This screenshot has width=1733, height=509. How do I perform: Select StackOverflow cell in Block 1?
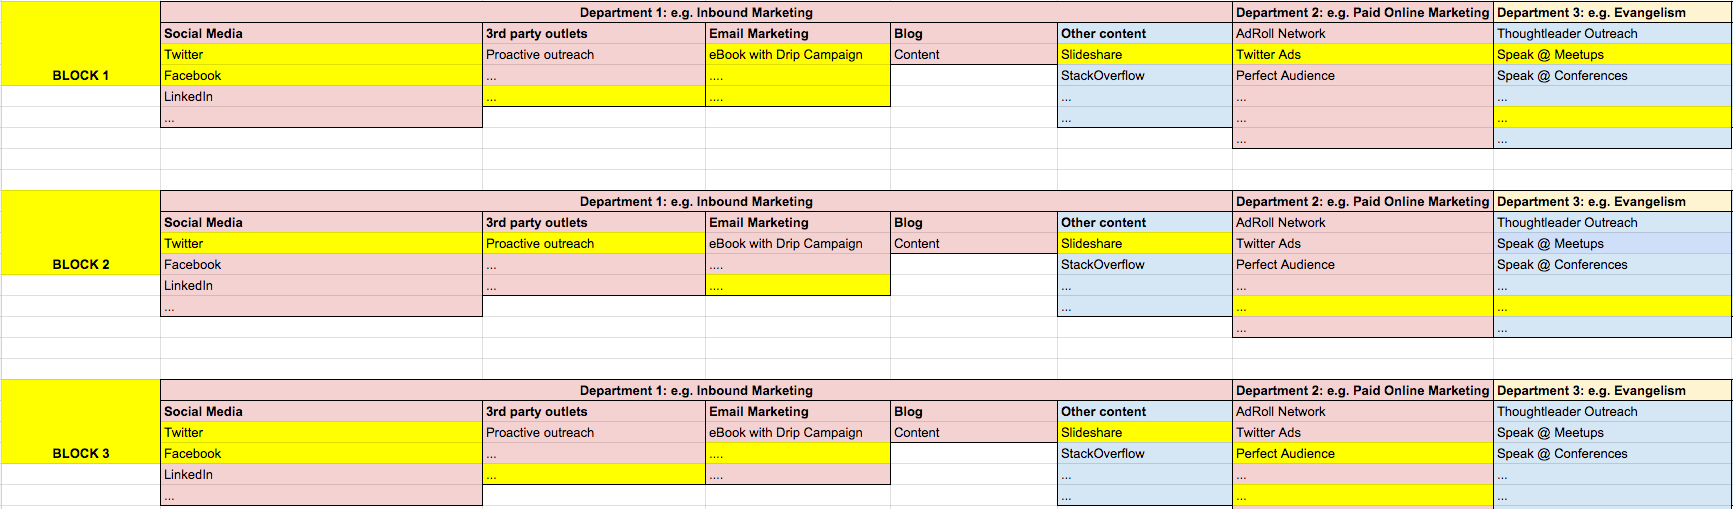tap(1144, 75)
